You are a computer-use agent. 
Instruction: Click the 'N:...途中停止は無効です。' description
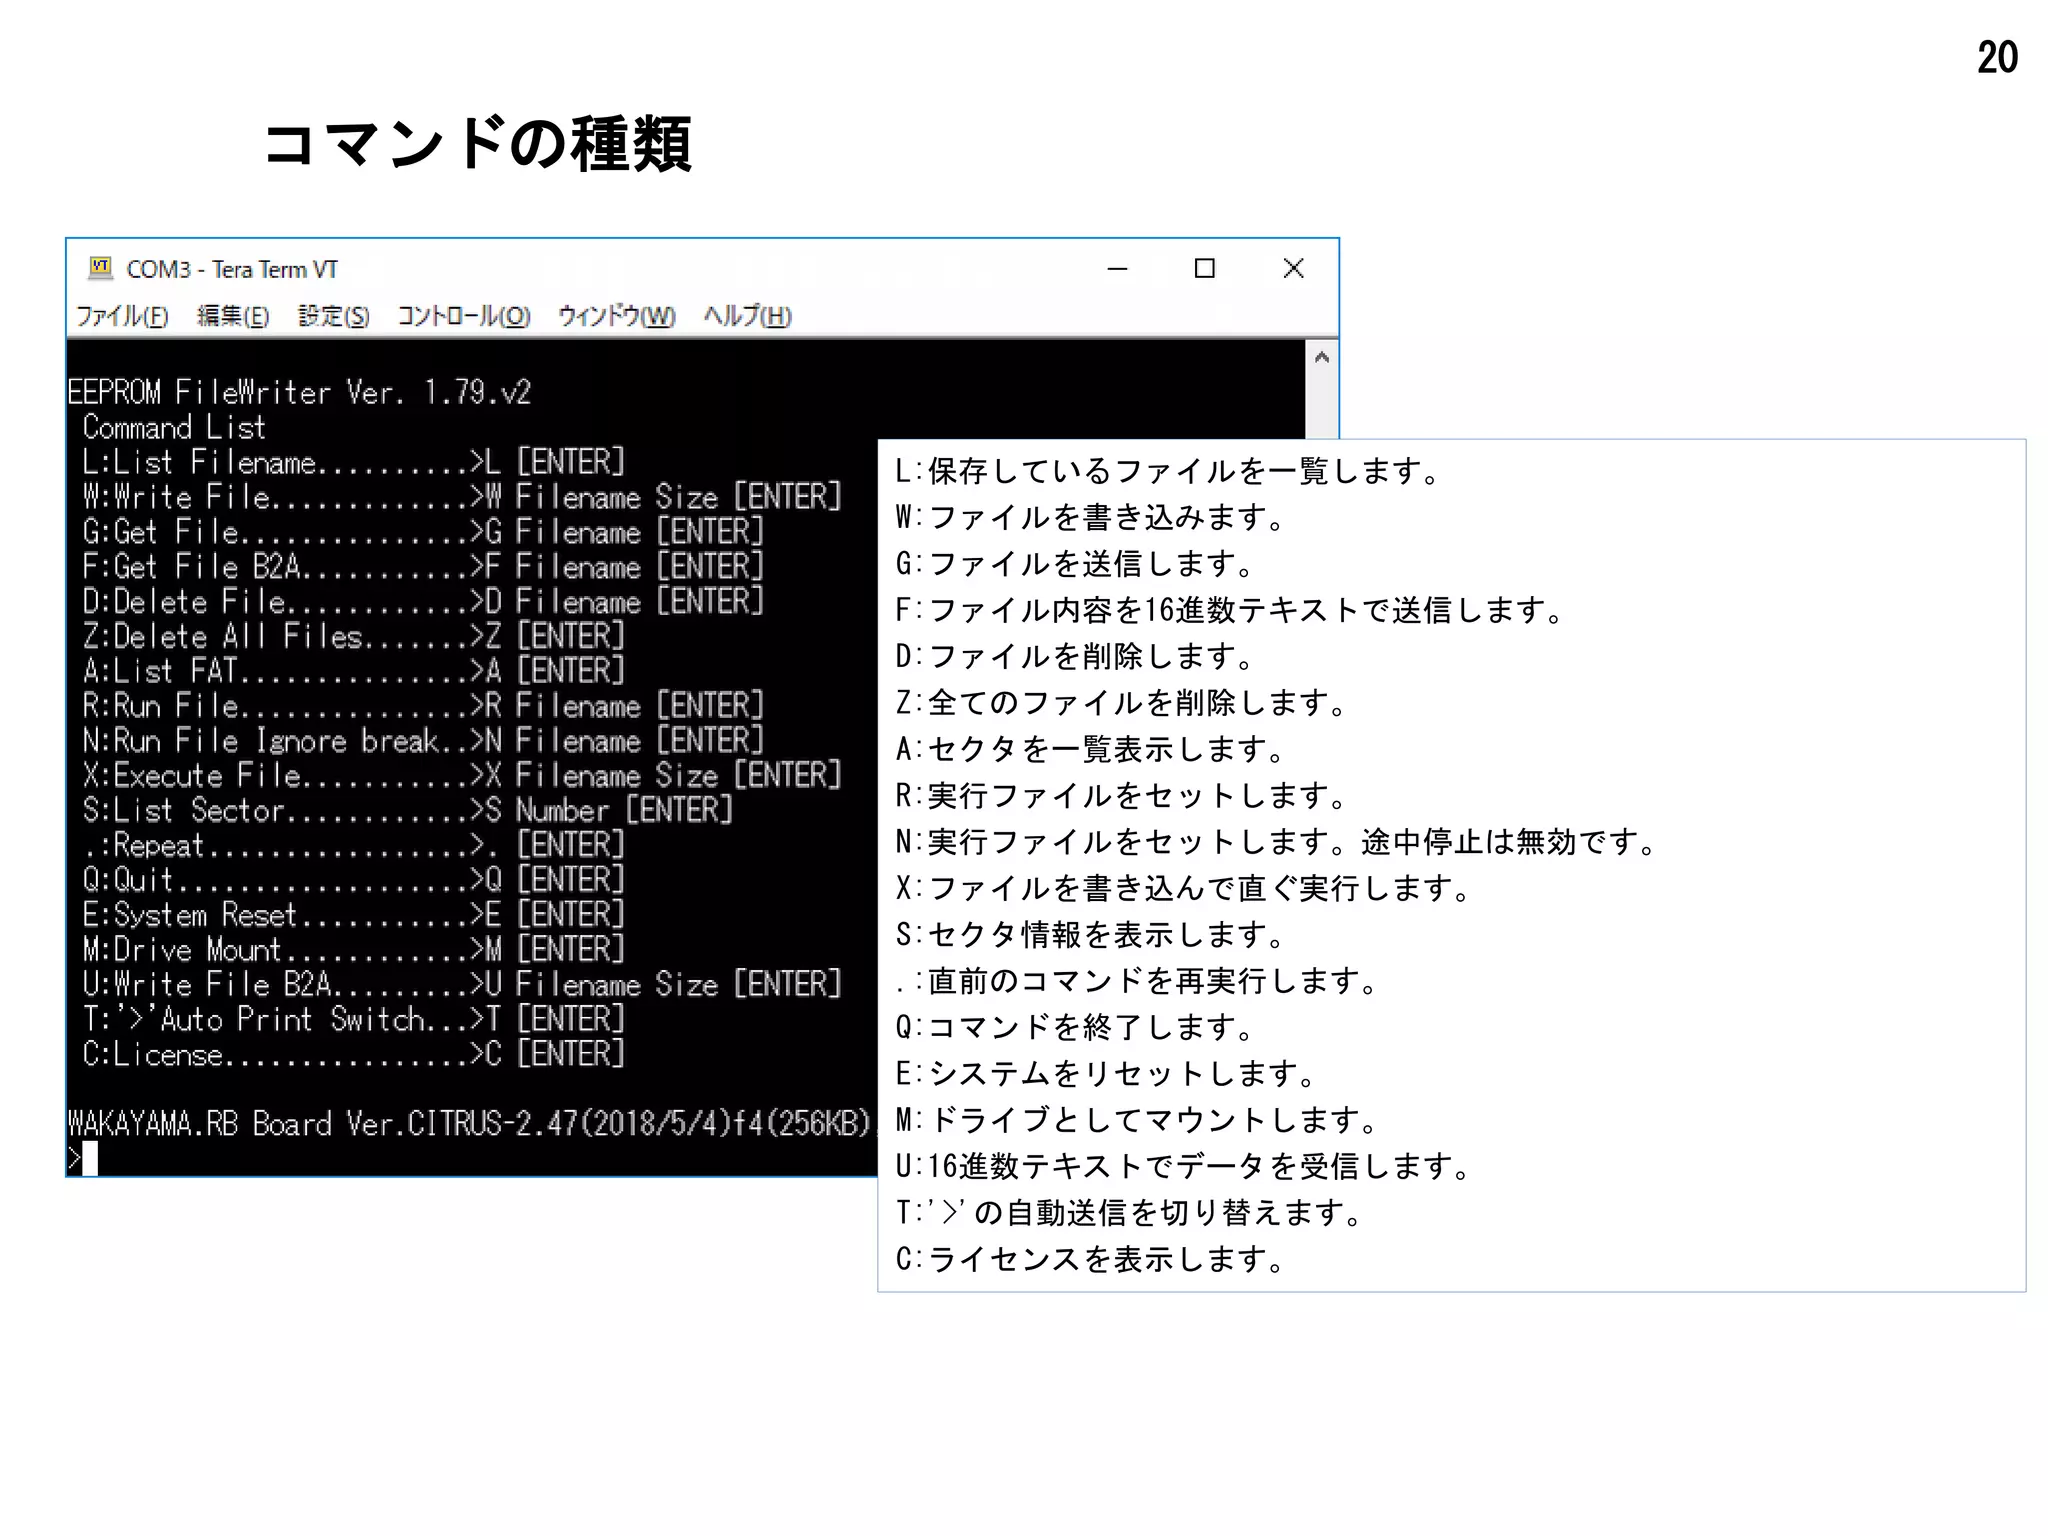tap(1277, 842)
